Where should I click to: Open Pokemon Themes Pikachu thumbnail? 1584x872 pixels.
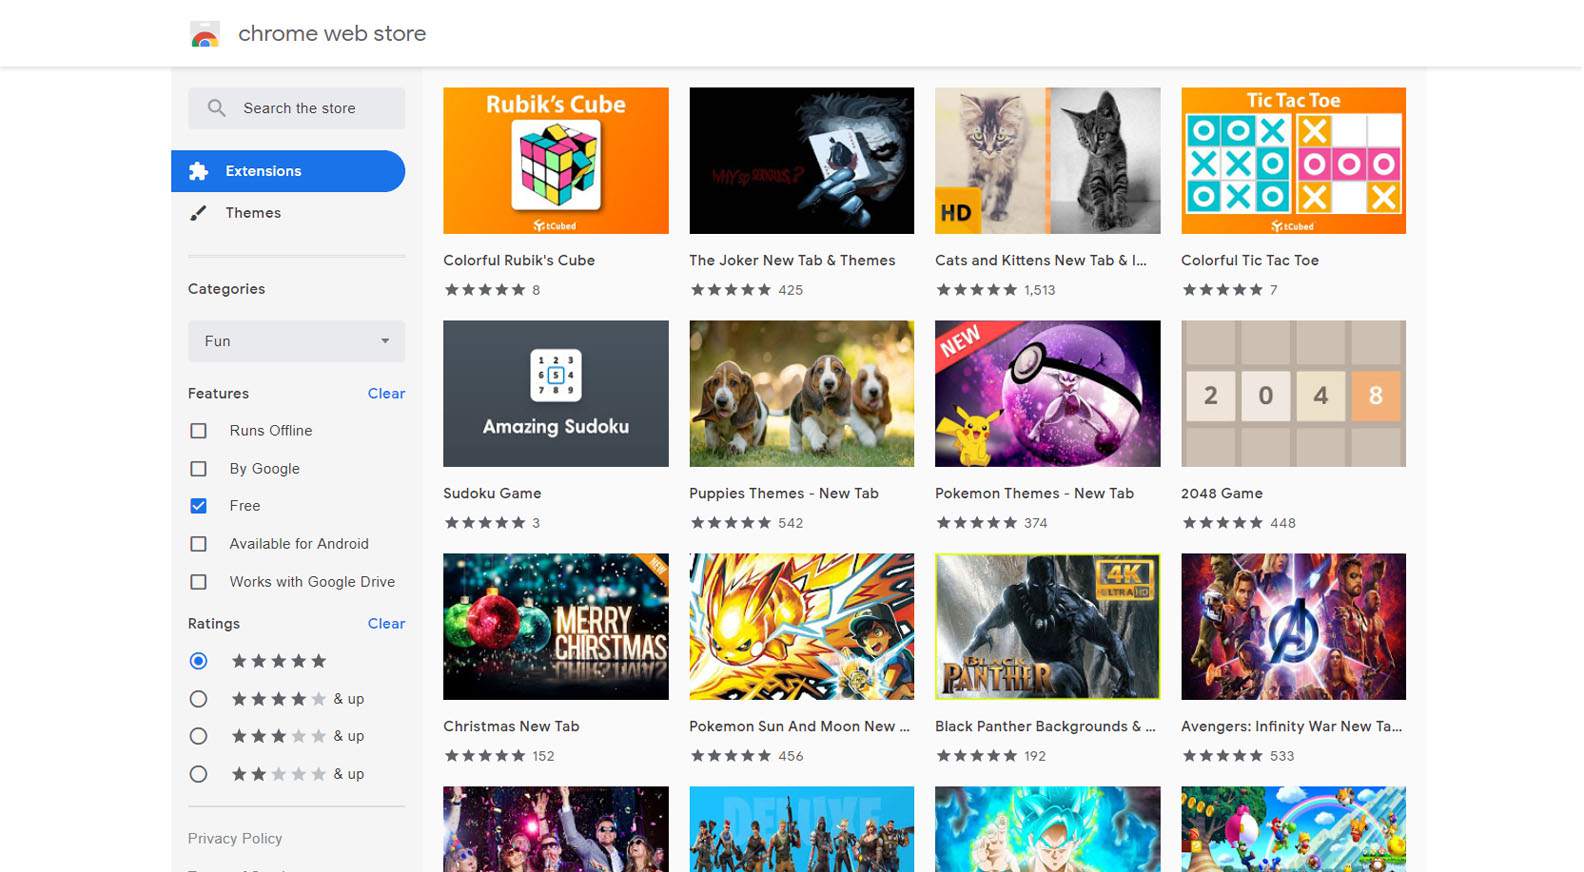pyautogui.click(x=1047, y=394)
